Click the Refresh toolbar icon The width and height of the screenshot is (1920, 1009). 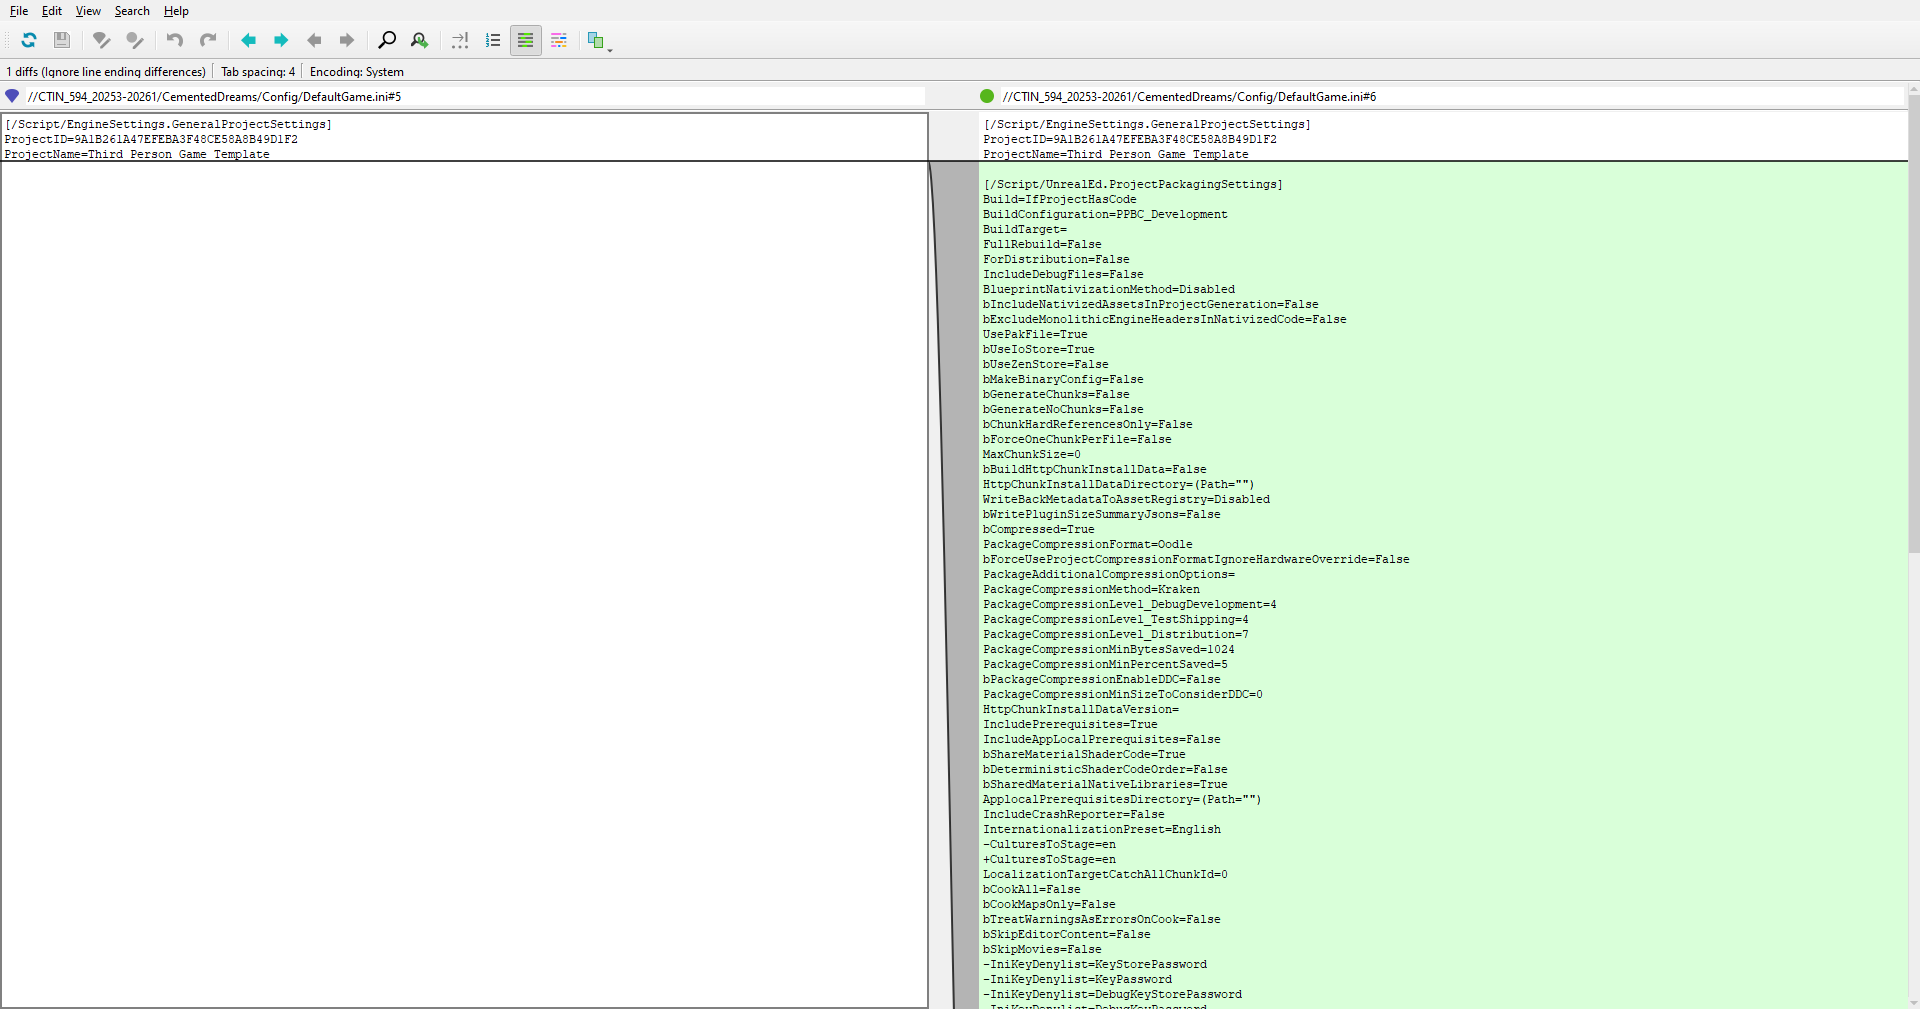click(x=29, y=40)
